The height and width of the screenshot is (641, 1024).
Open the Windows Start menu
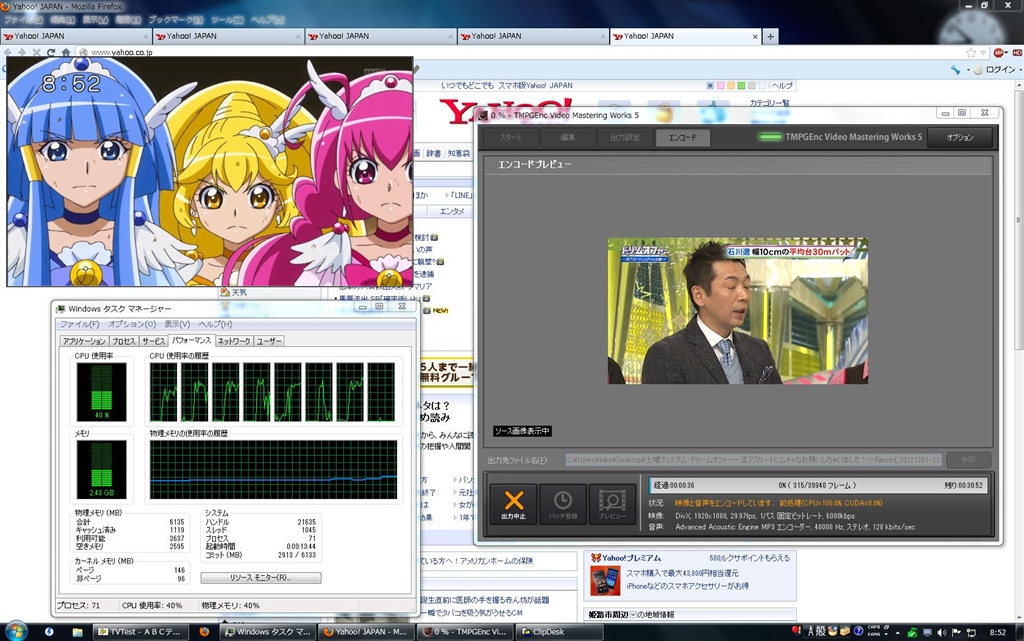[x=15, y=631]
